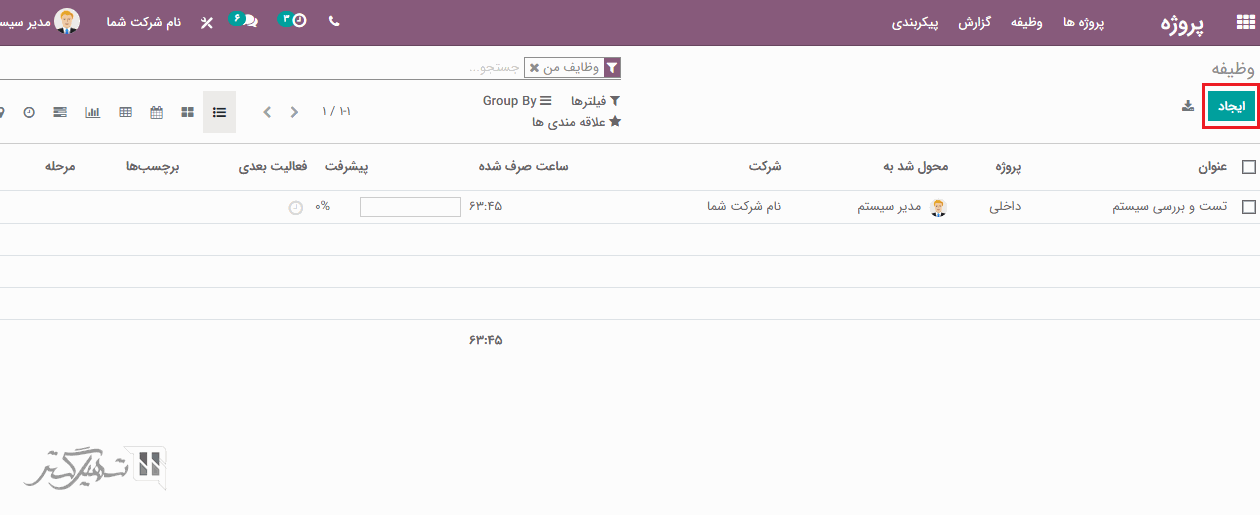1260x515 pixels.
Task: Click the پروژه app title
Action: tap(1182, 23)
